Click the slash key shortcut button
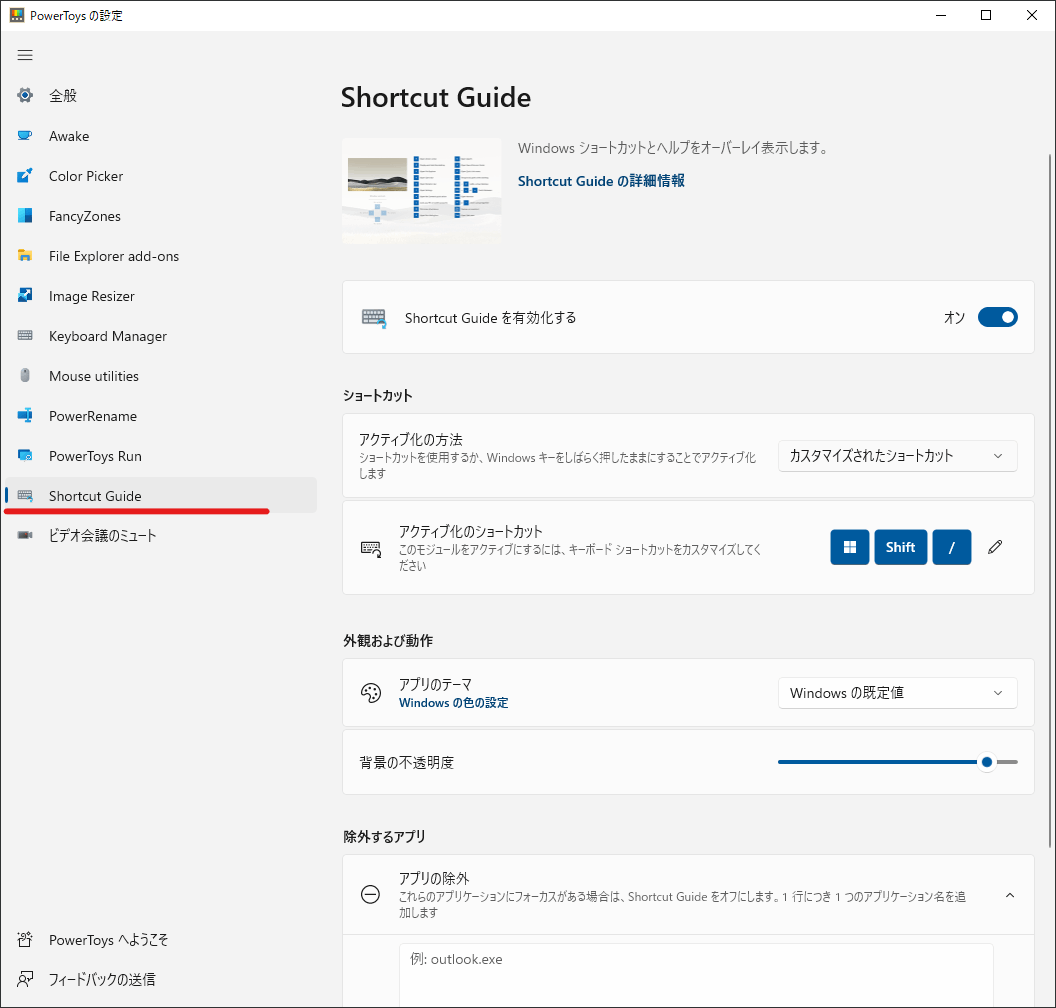The image size is (1056, 1008). point(952,547)
